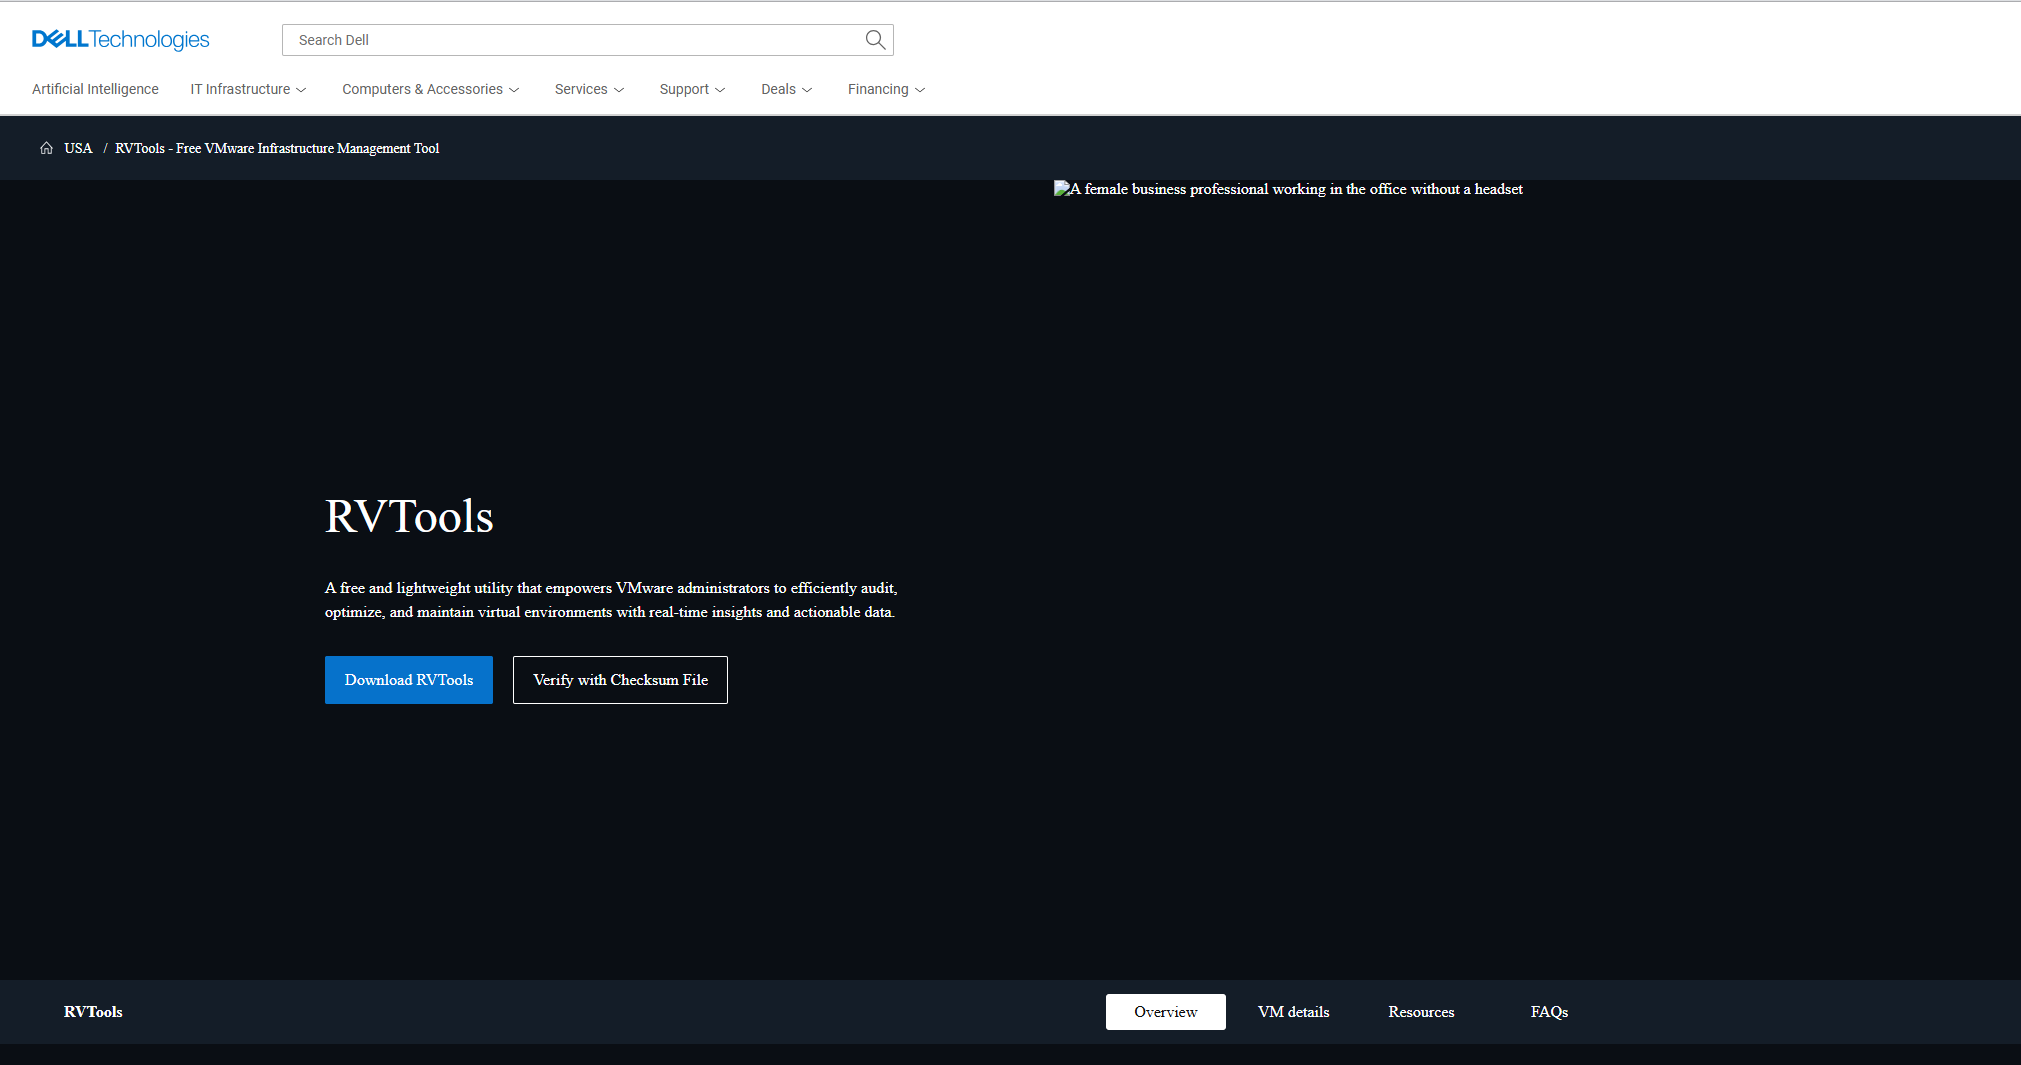
Task: Go to USA breadcrumb link
Action: point(78,148)
